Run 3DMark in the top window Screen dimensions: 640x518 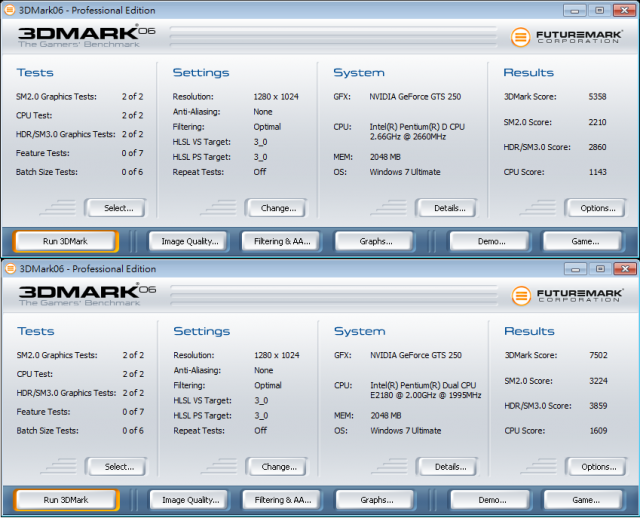pos(65,241)
